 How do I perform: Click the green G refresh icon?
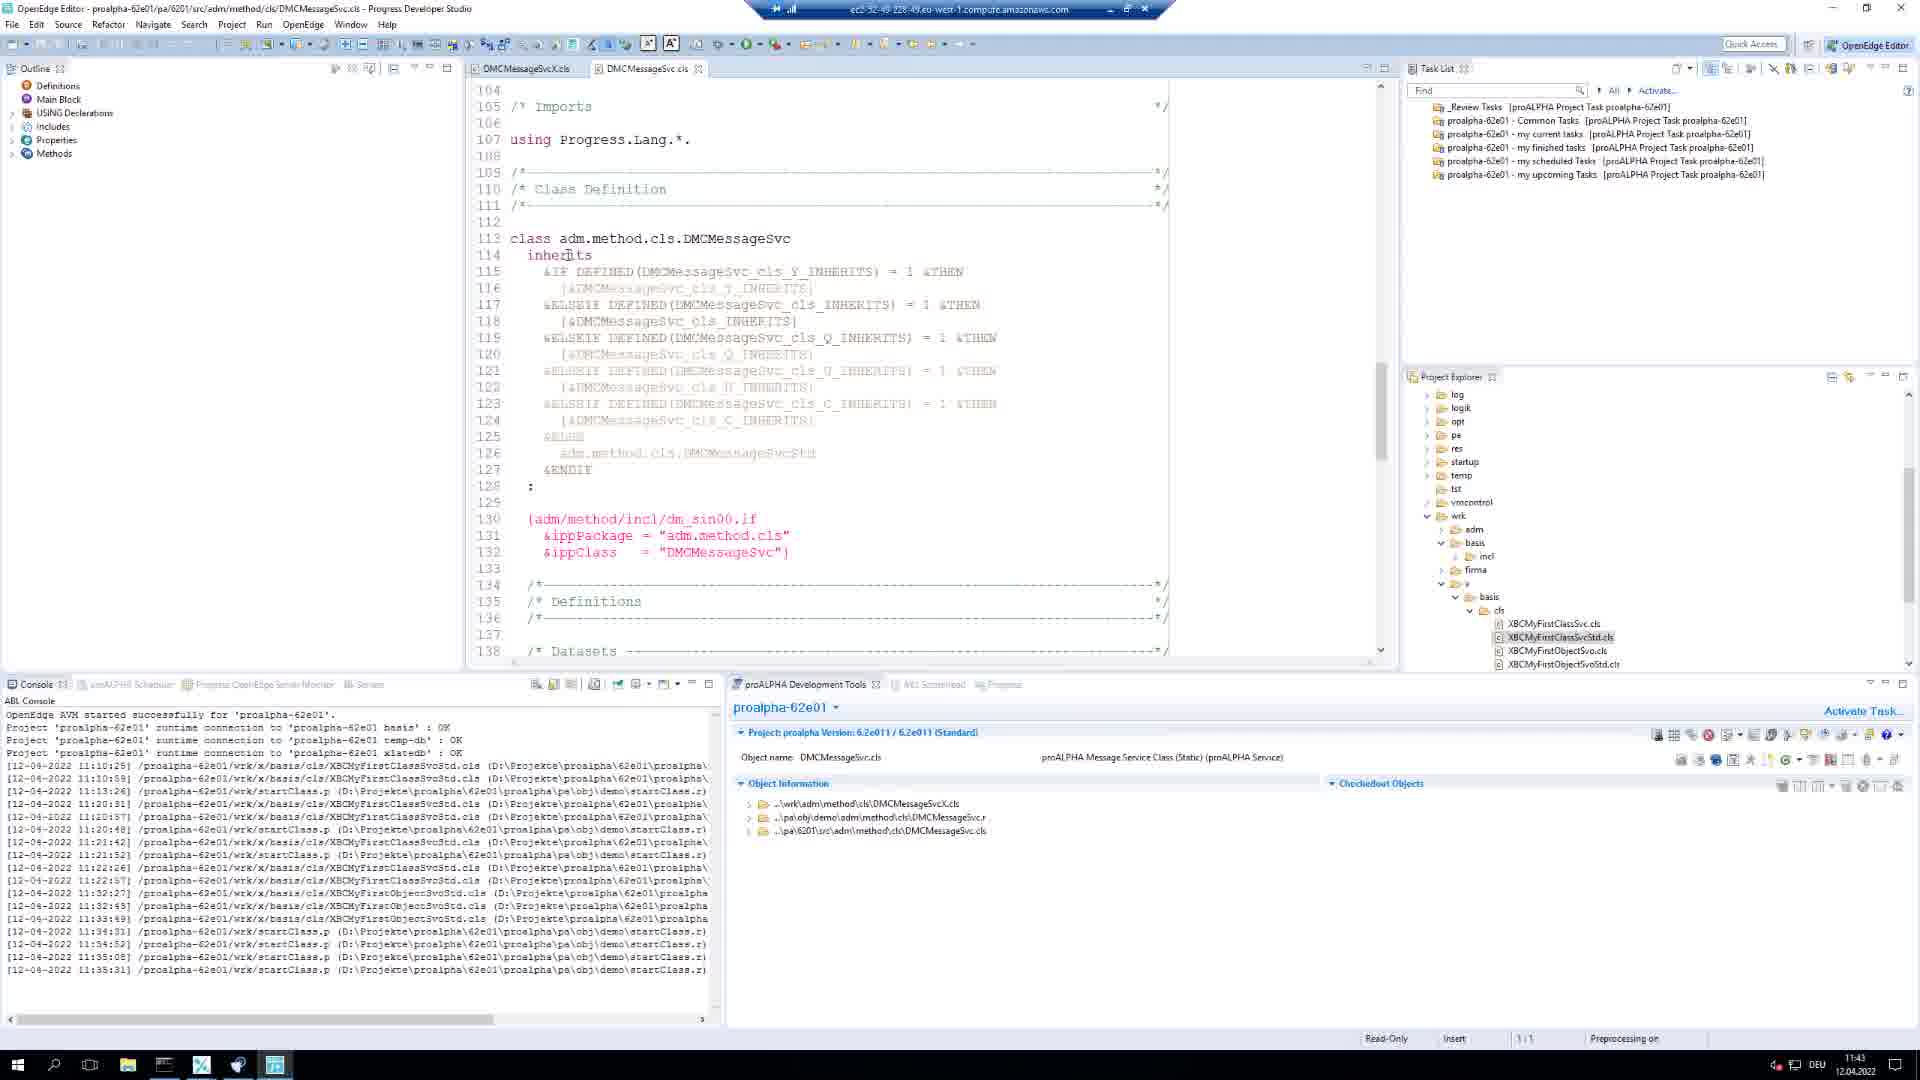click(x=1785, y=760)
